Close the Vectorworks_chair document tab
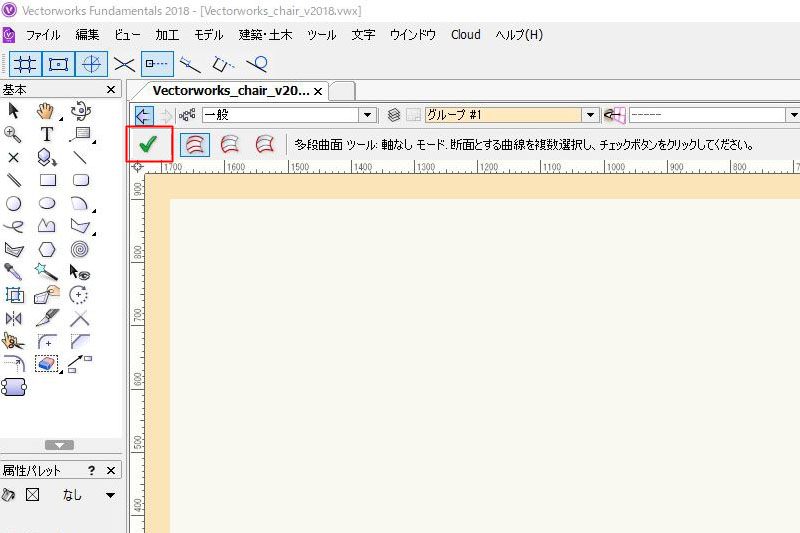 (318, 91)
